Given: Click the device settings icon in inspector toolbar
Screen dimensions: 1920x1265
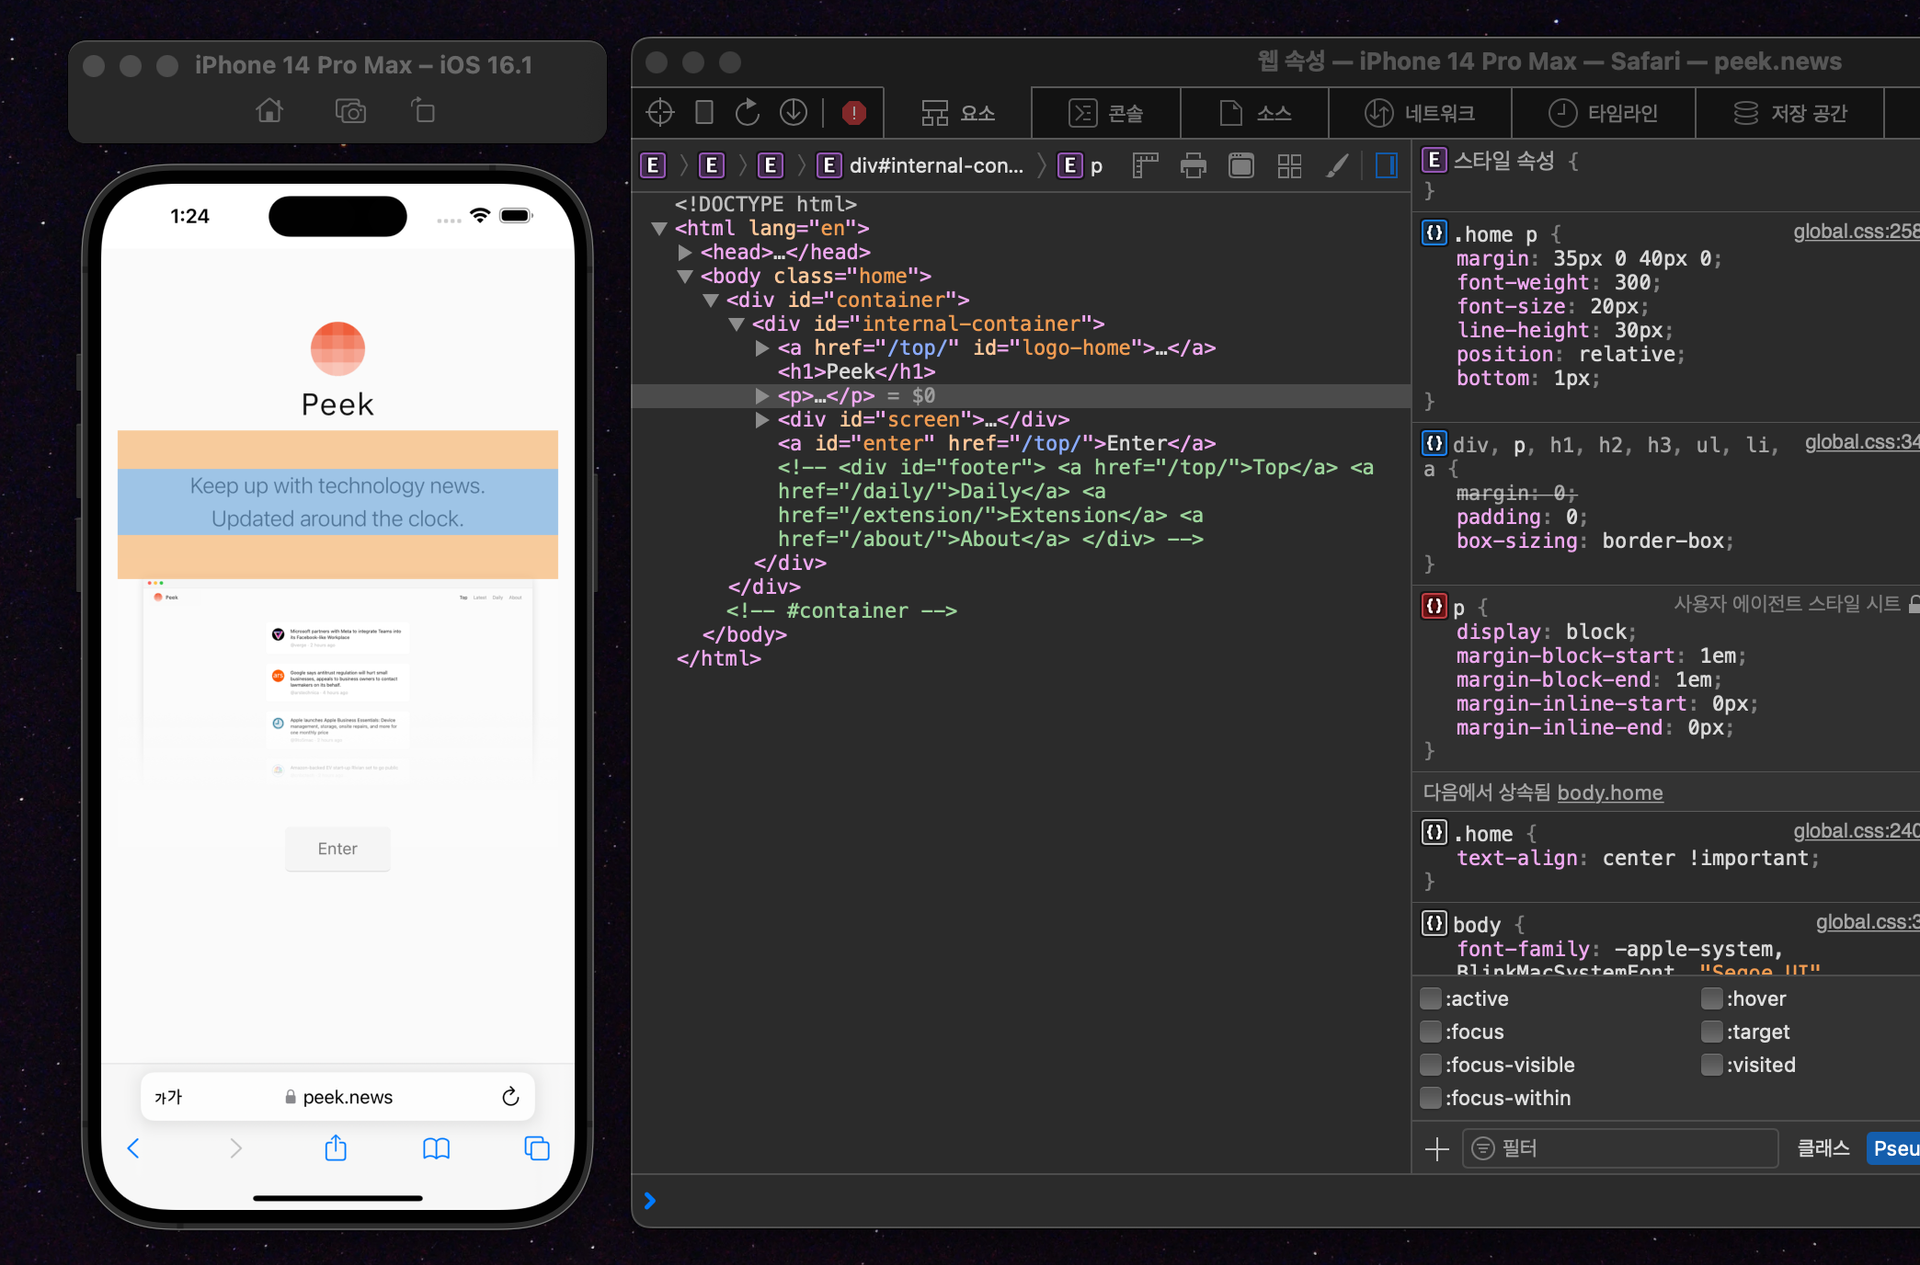Looking at the screenshot, I should point(704,112).
